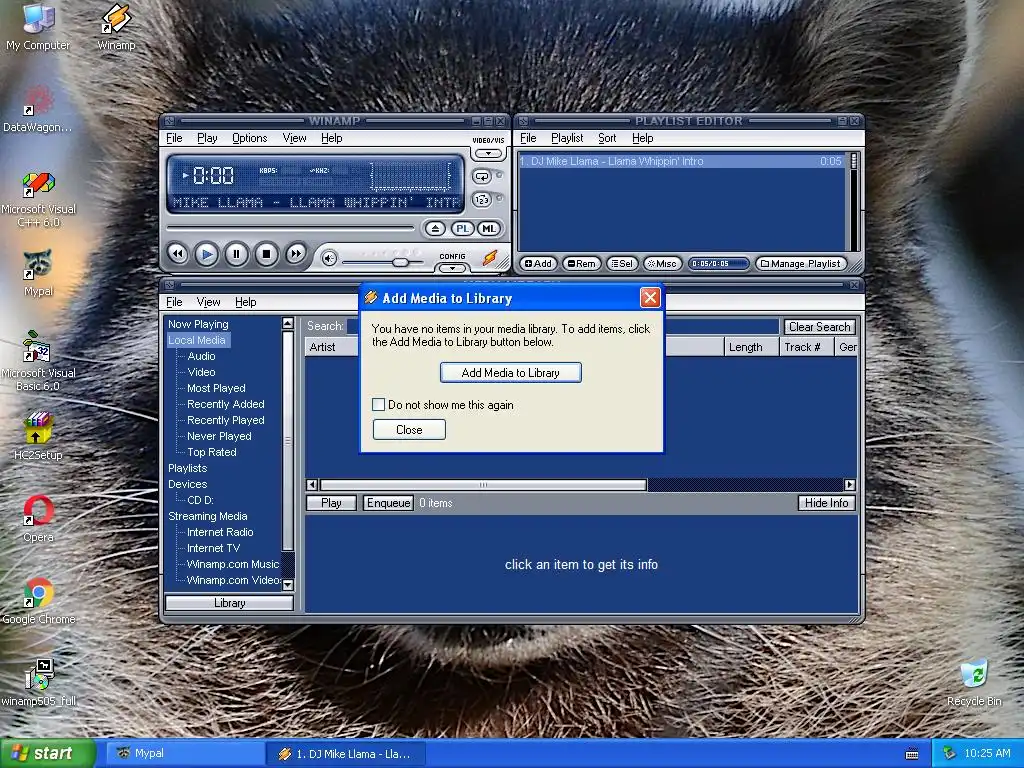Select Most Played view
This screenshot has height=768, width=1024.
click(x=216, y=388)
